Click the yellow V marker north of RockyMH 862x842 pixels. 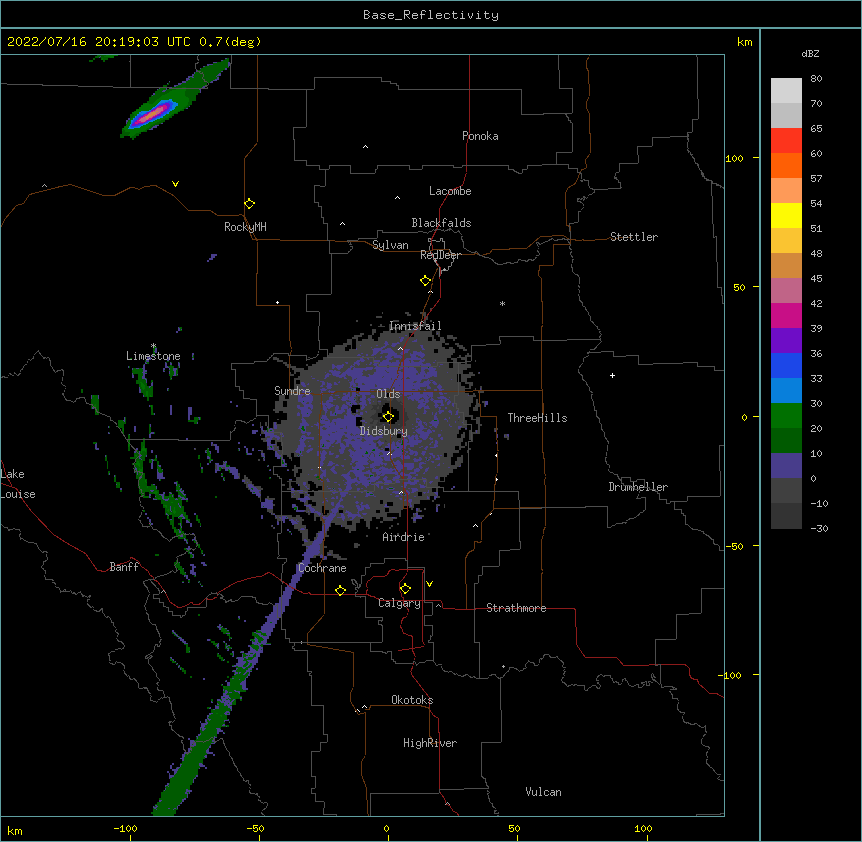175,184
